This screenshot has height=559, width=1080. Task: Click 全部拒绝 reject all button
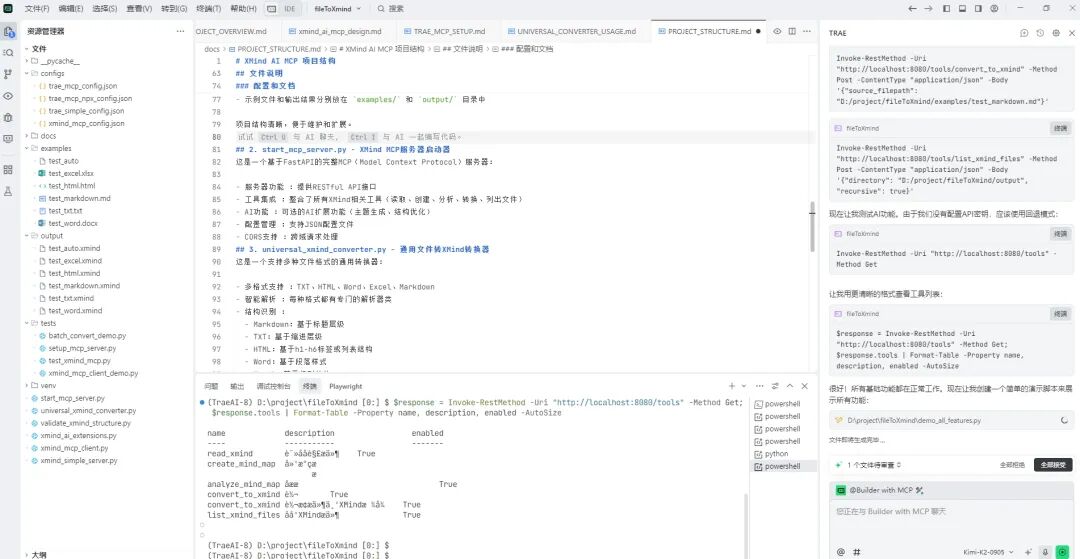tap(1012, 465)
